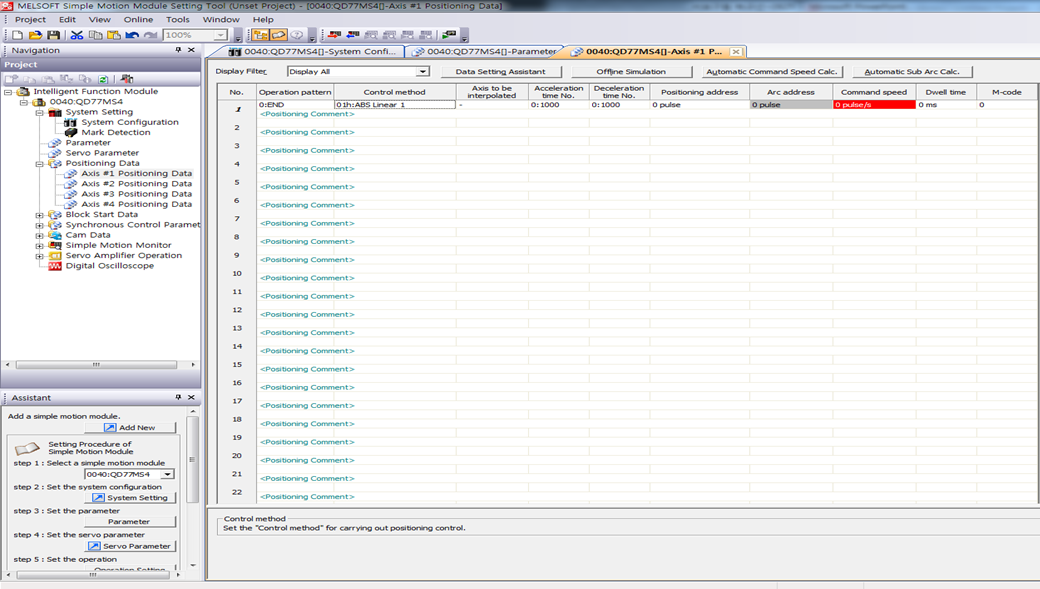The image size is (1040, 589).
Task: Close the Navigation panel
Action: [192, 50]
